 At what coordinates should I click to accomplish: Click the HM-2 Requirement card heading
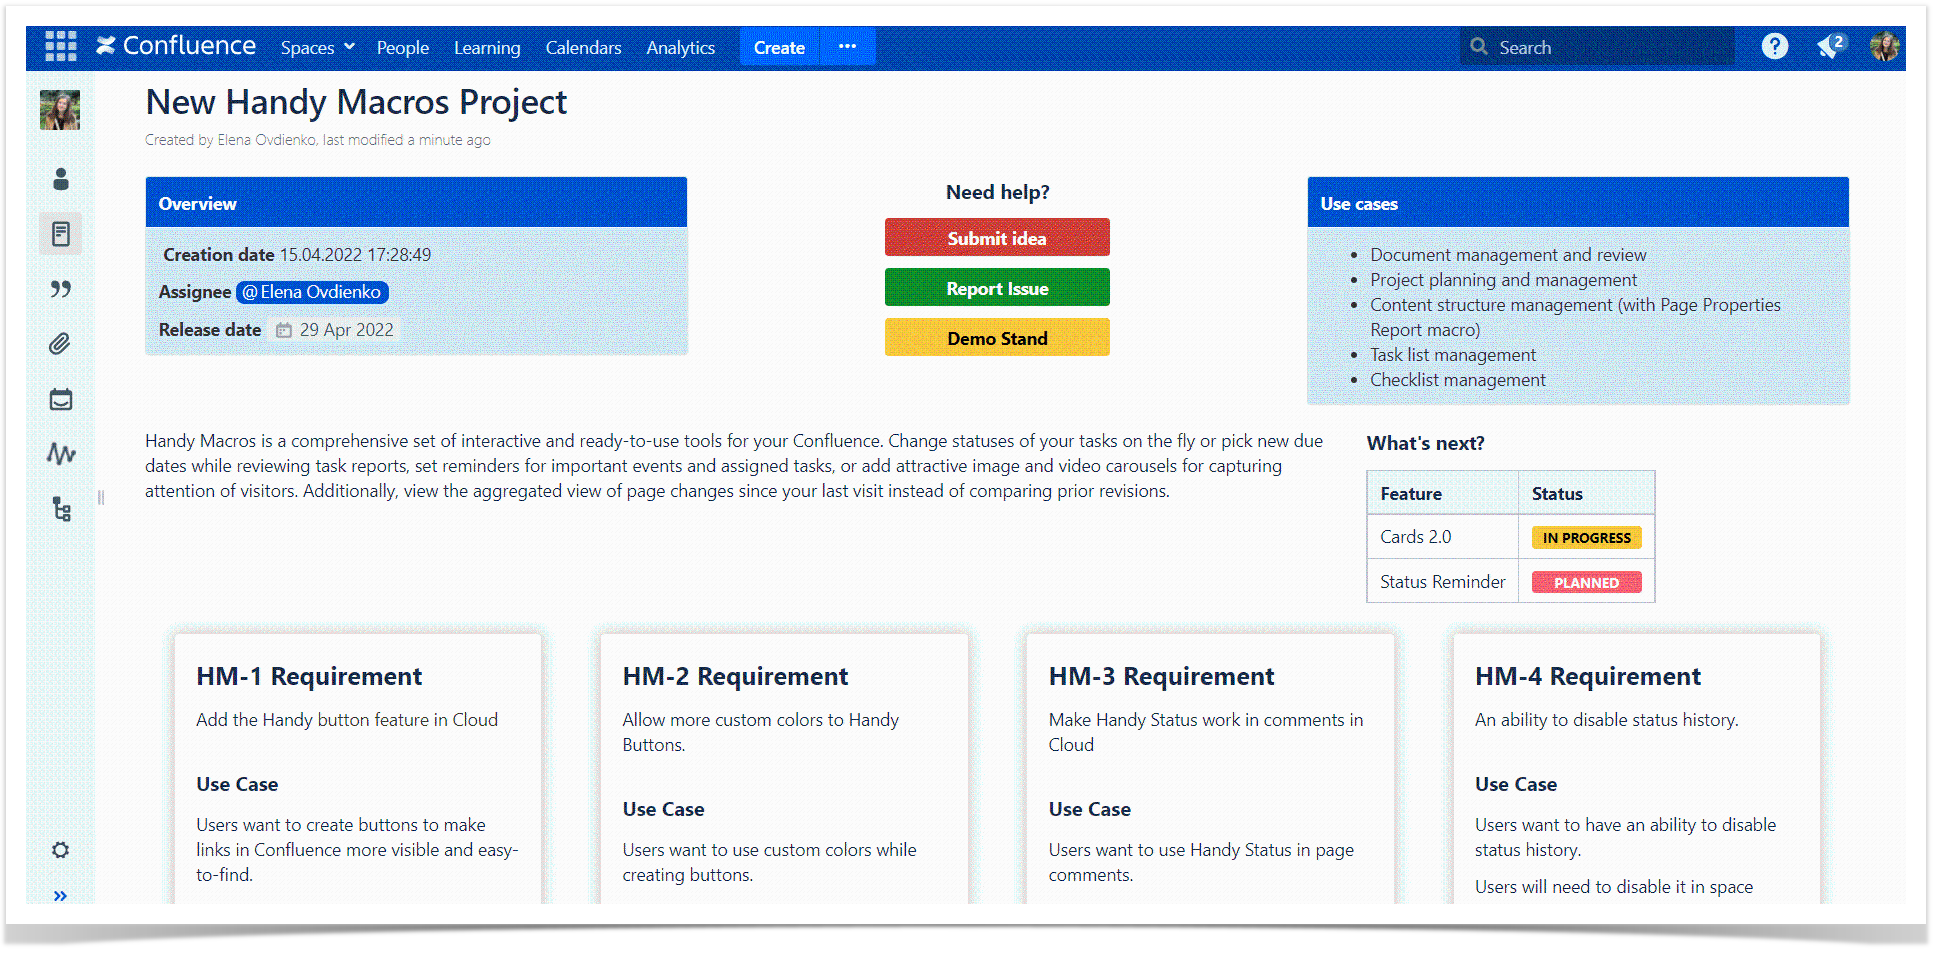coord(735,676)
